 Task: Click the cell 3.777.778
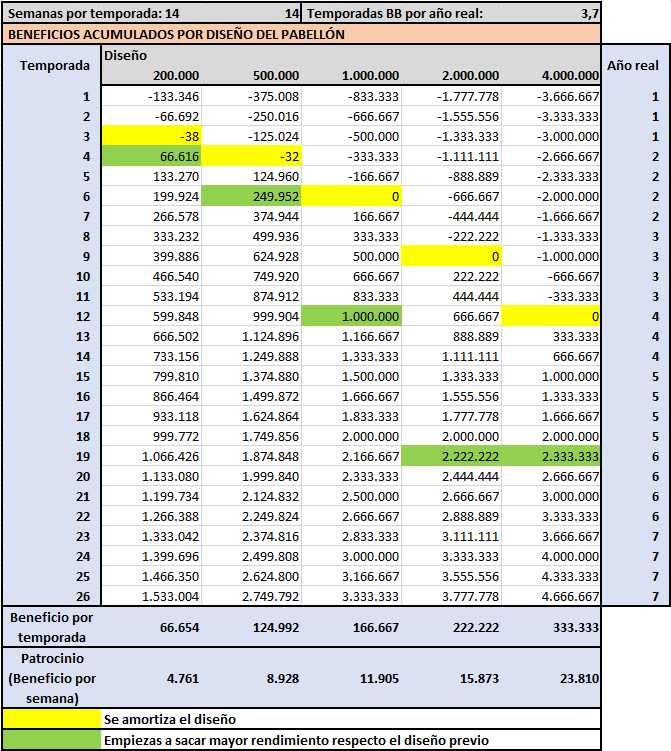(452, 596)
